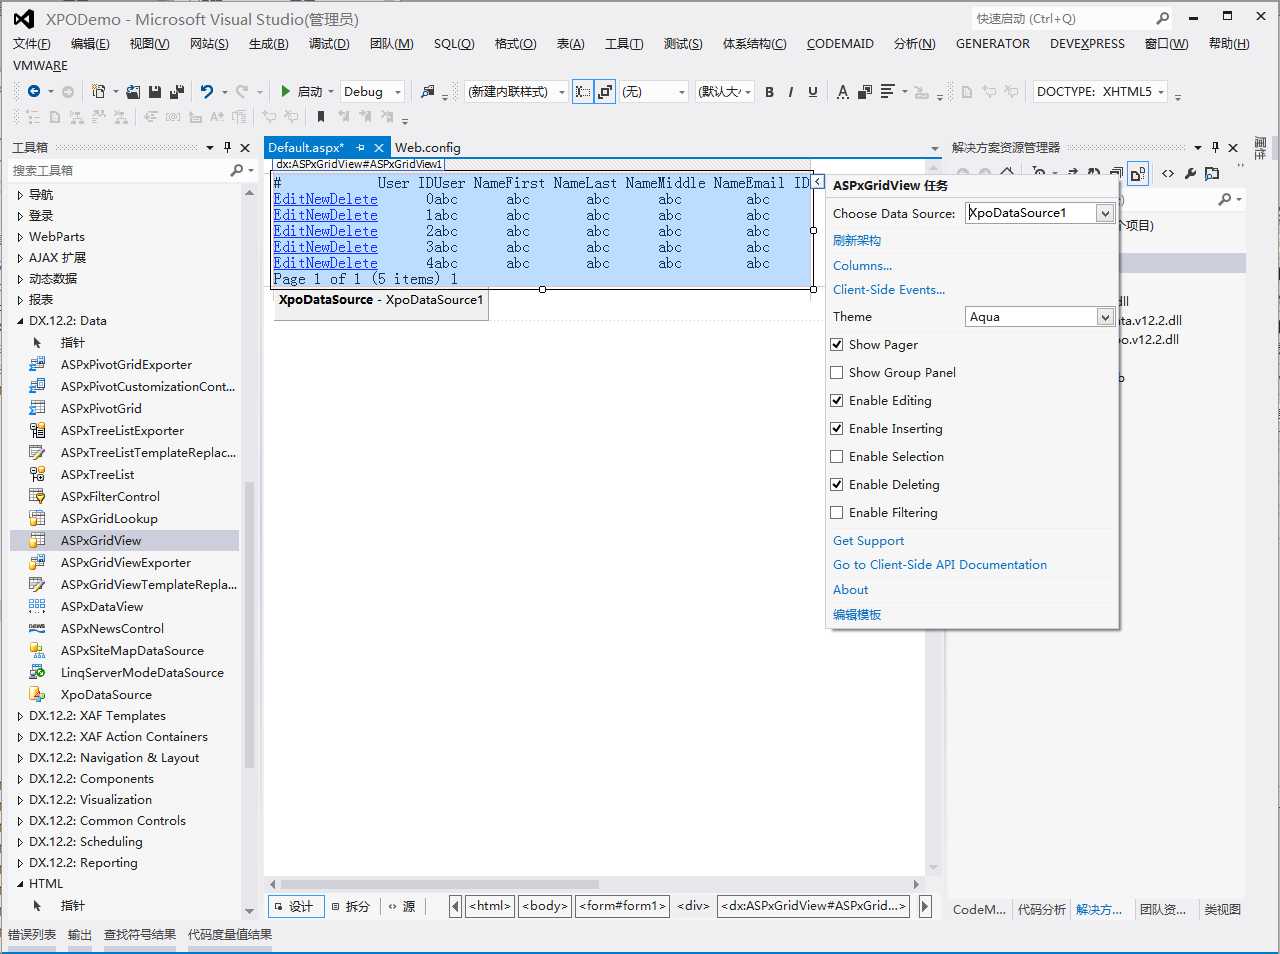The width and height of the screenshot is (1280, 954).
Task: Check the Enable Filtering option
Action: pyautogui.click(x=837, y=513)
